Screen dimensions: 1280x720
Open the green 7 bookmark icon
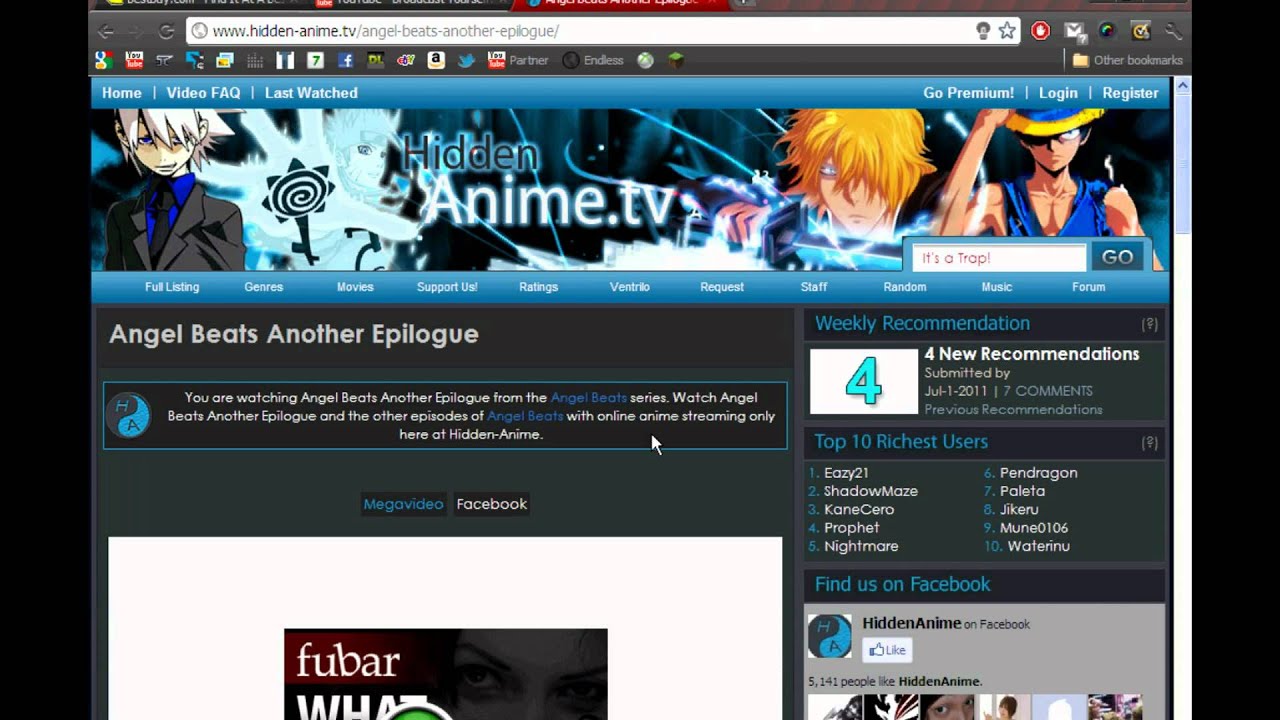coord(315,60)
